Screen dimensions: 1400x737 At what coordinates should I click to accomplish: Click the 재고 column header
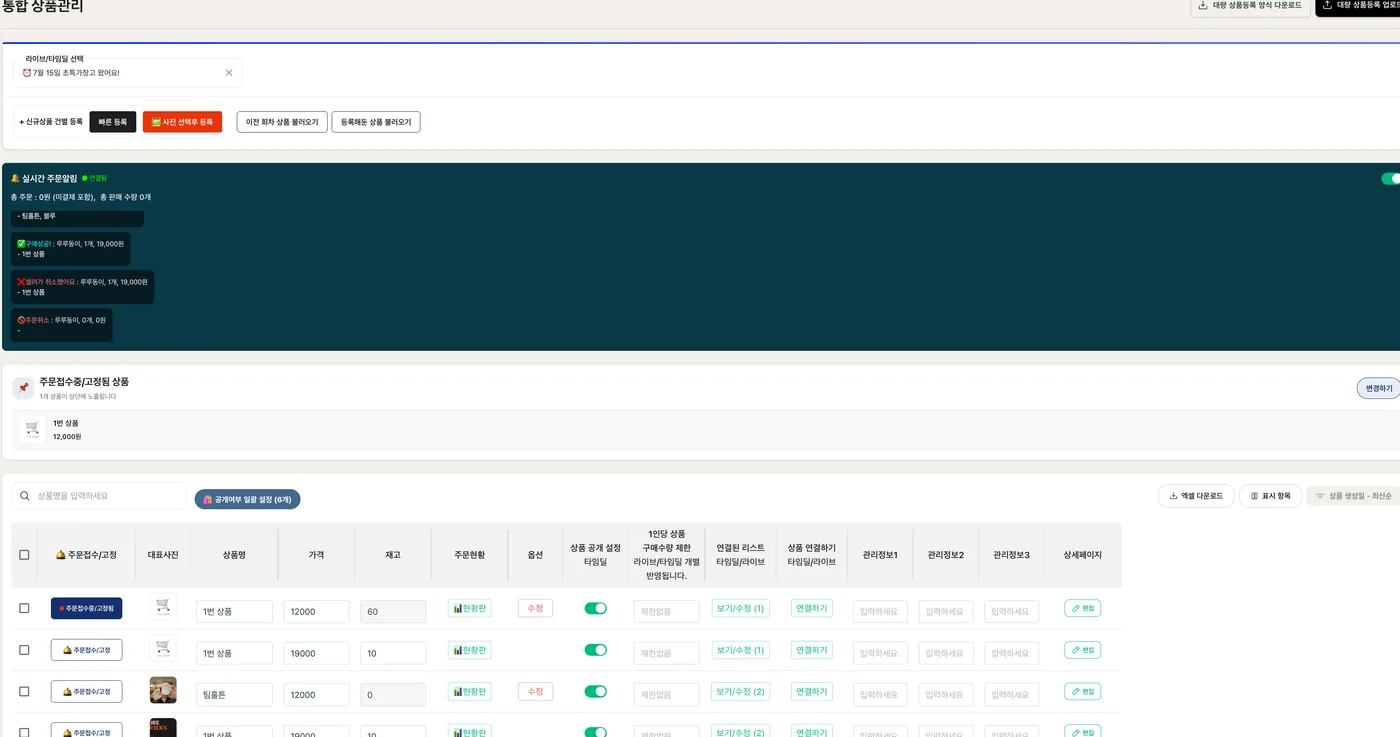[x=393, y=555]
